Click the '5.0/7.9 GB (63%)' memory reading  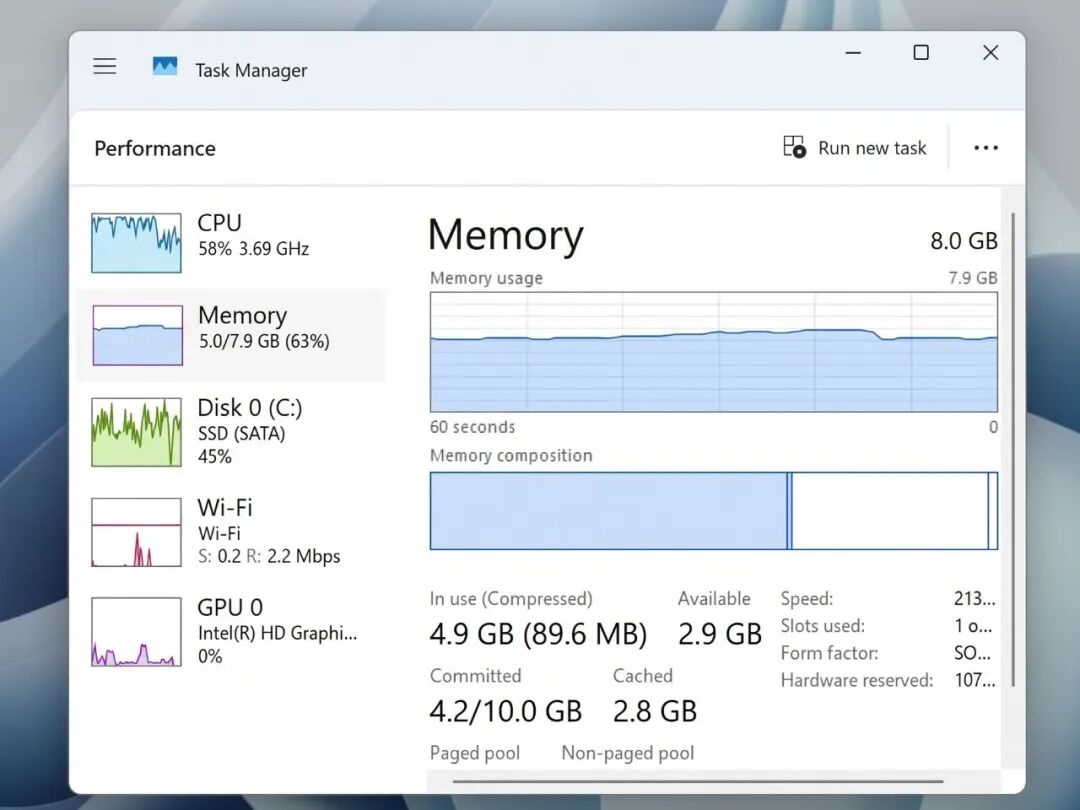coord(264,341)
